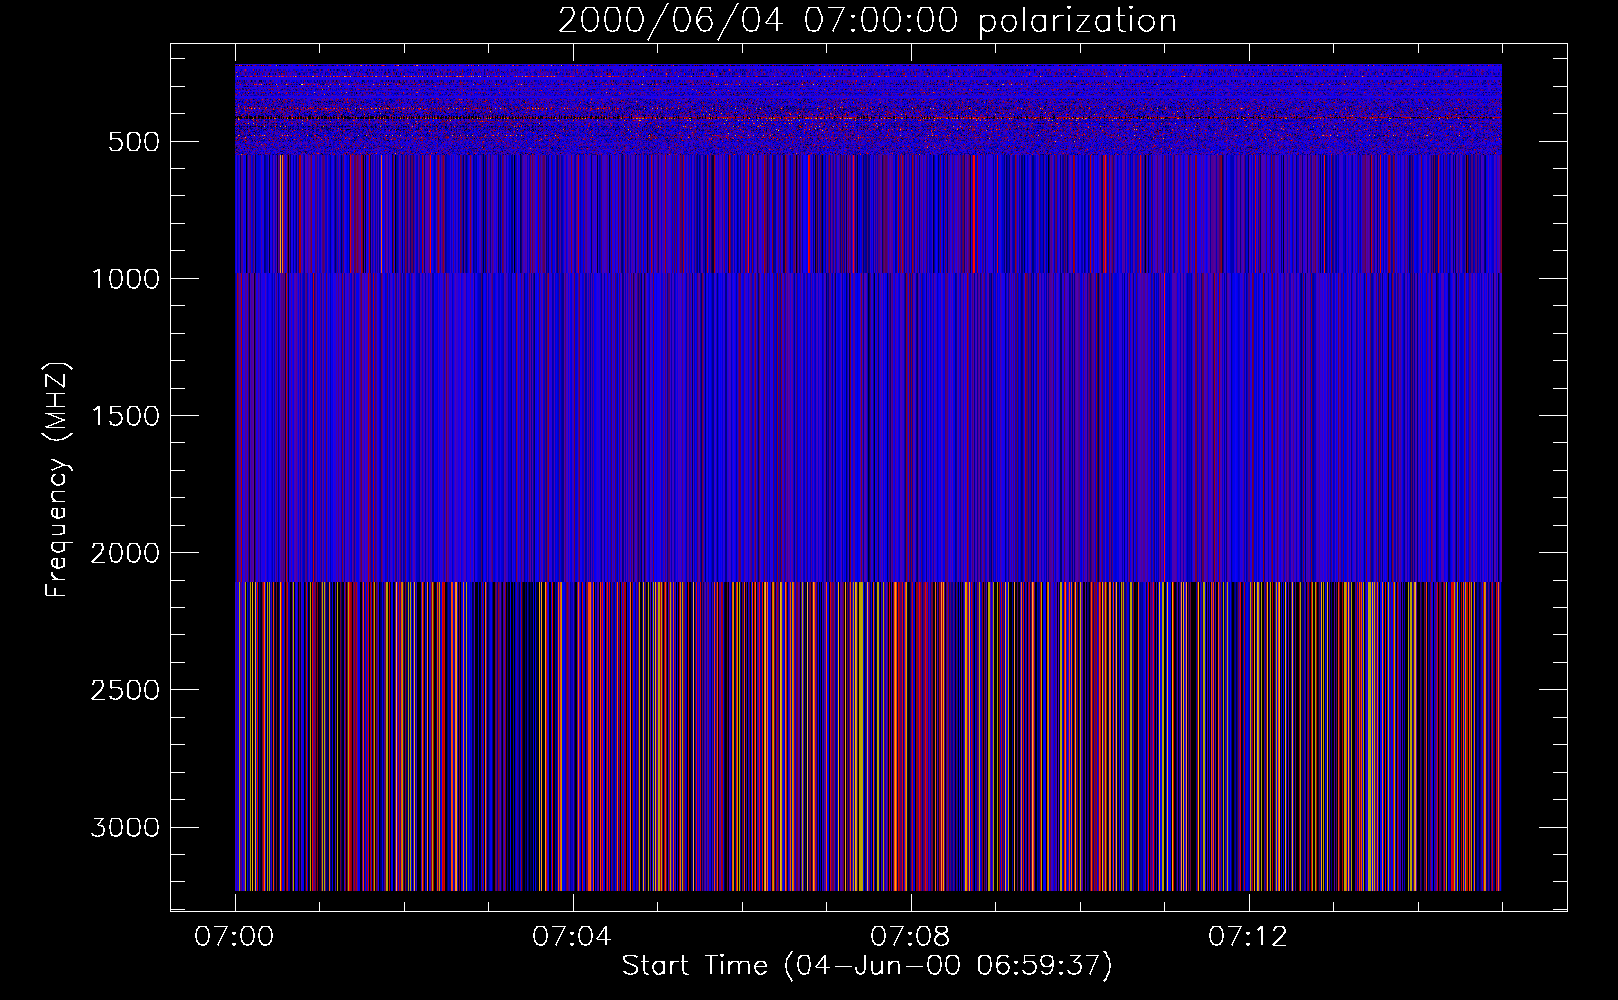Click the 07:12 time tick label
This screenshot has height=1000, width=1618.
1248,937
